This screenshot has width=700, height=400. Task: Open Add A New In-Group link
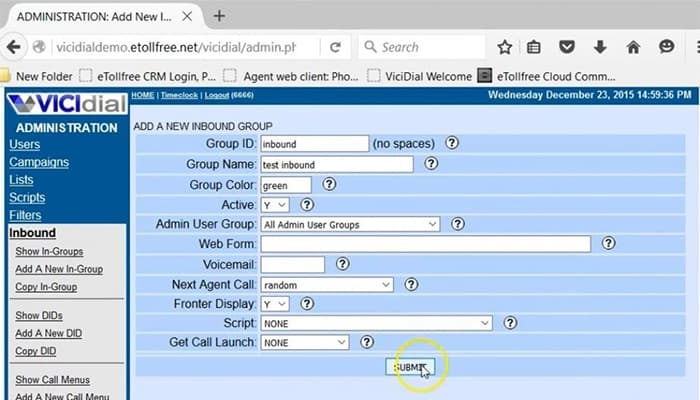[59, 269]
